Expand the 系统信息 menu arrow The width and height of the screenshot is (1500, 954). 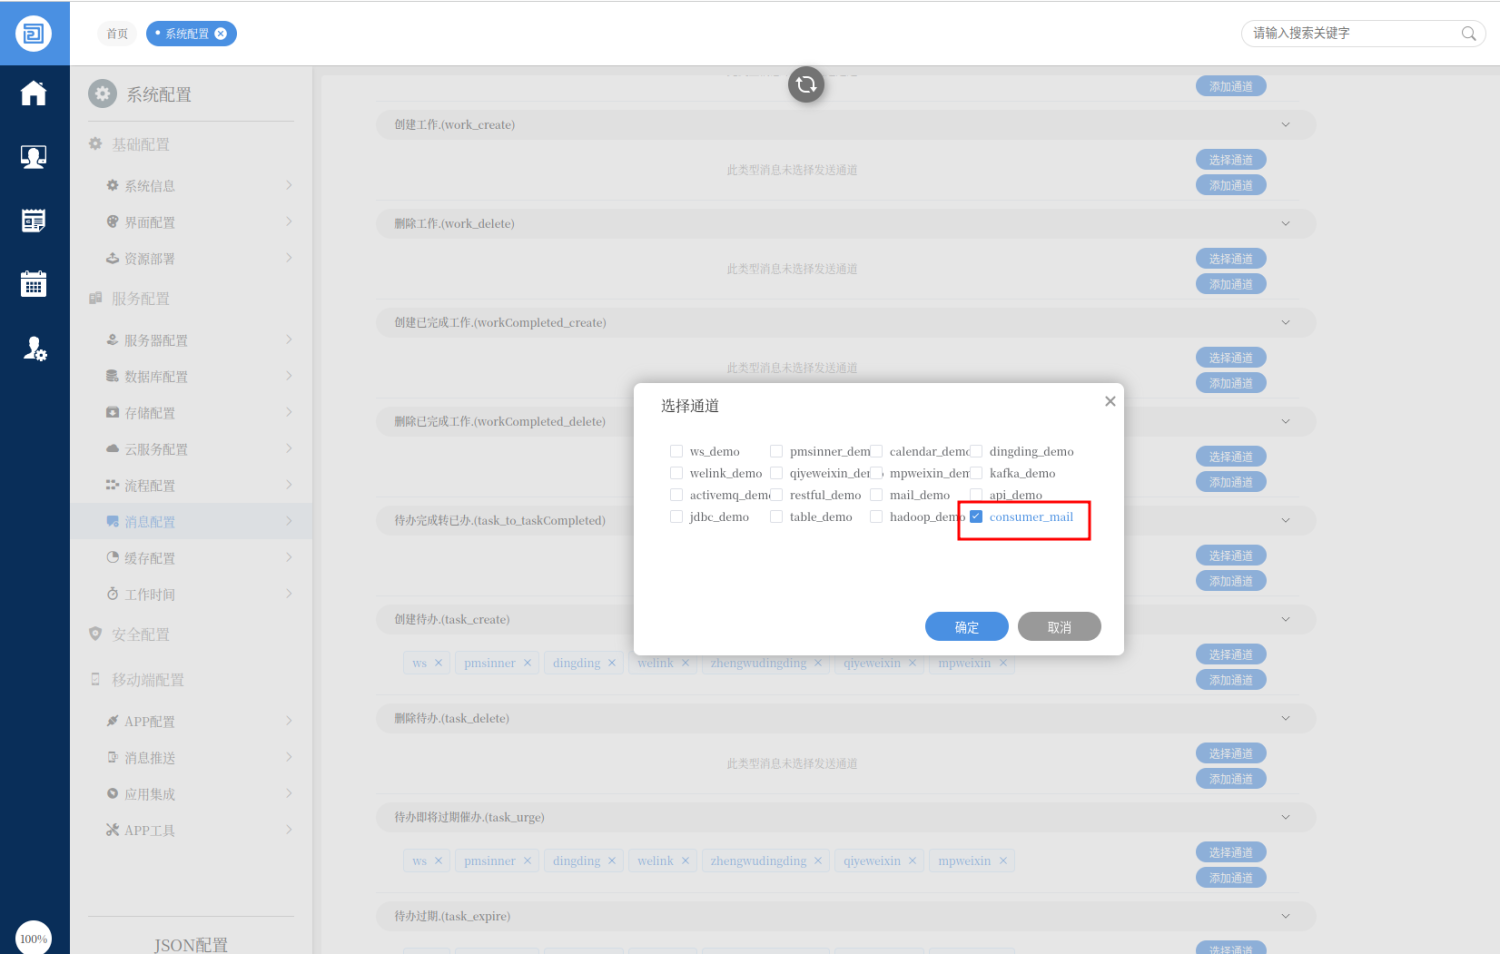tap(288, 185)
